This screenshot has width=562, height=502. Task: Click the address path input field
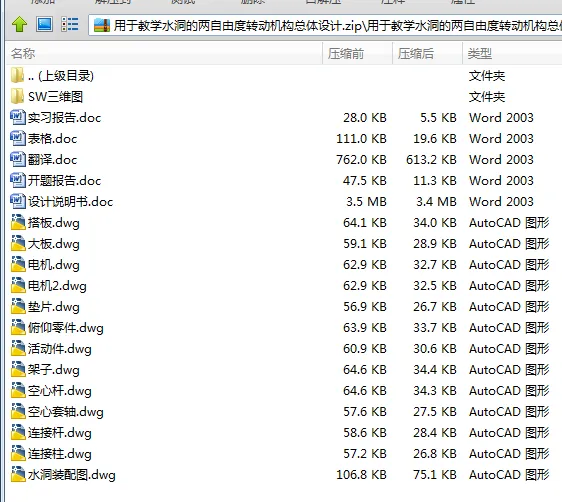coord(325,25)
